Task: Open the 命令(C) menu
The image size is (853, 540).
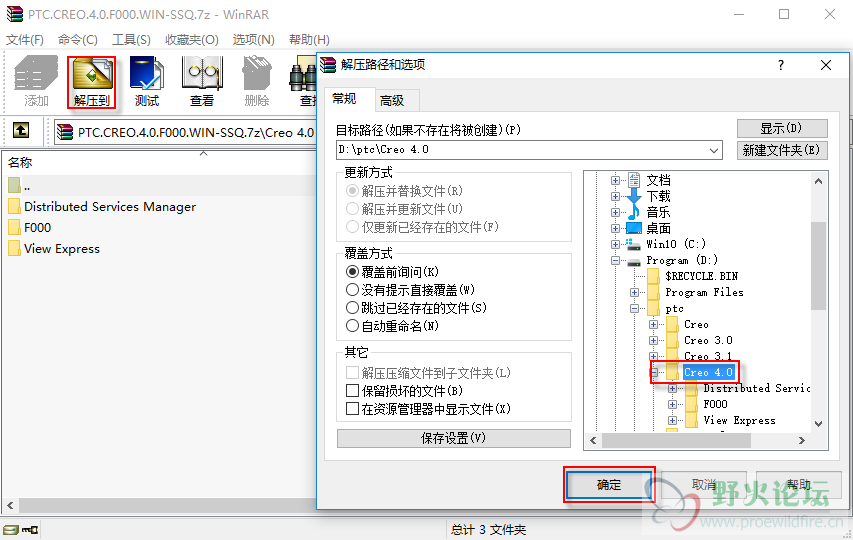Action: (77, 40)
